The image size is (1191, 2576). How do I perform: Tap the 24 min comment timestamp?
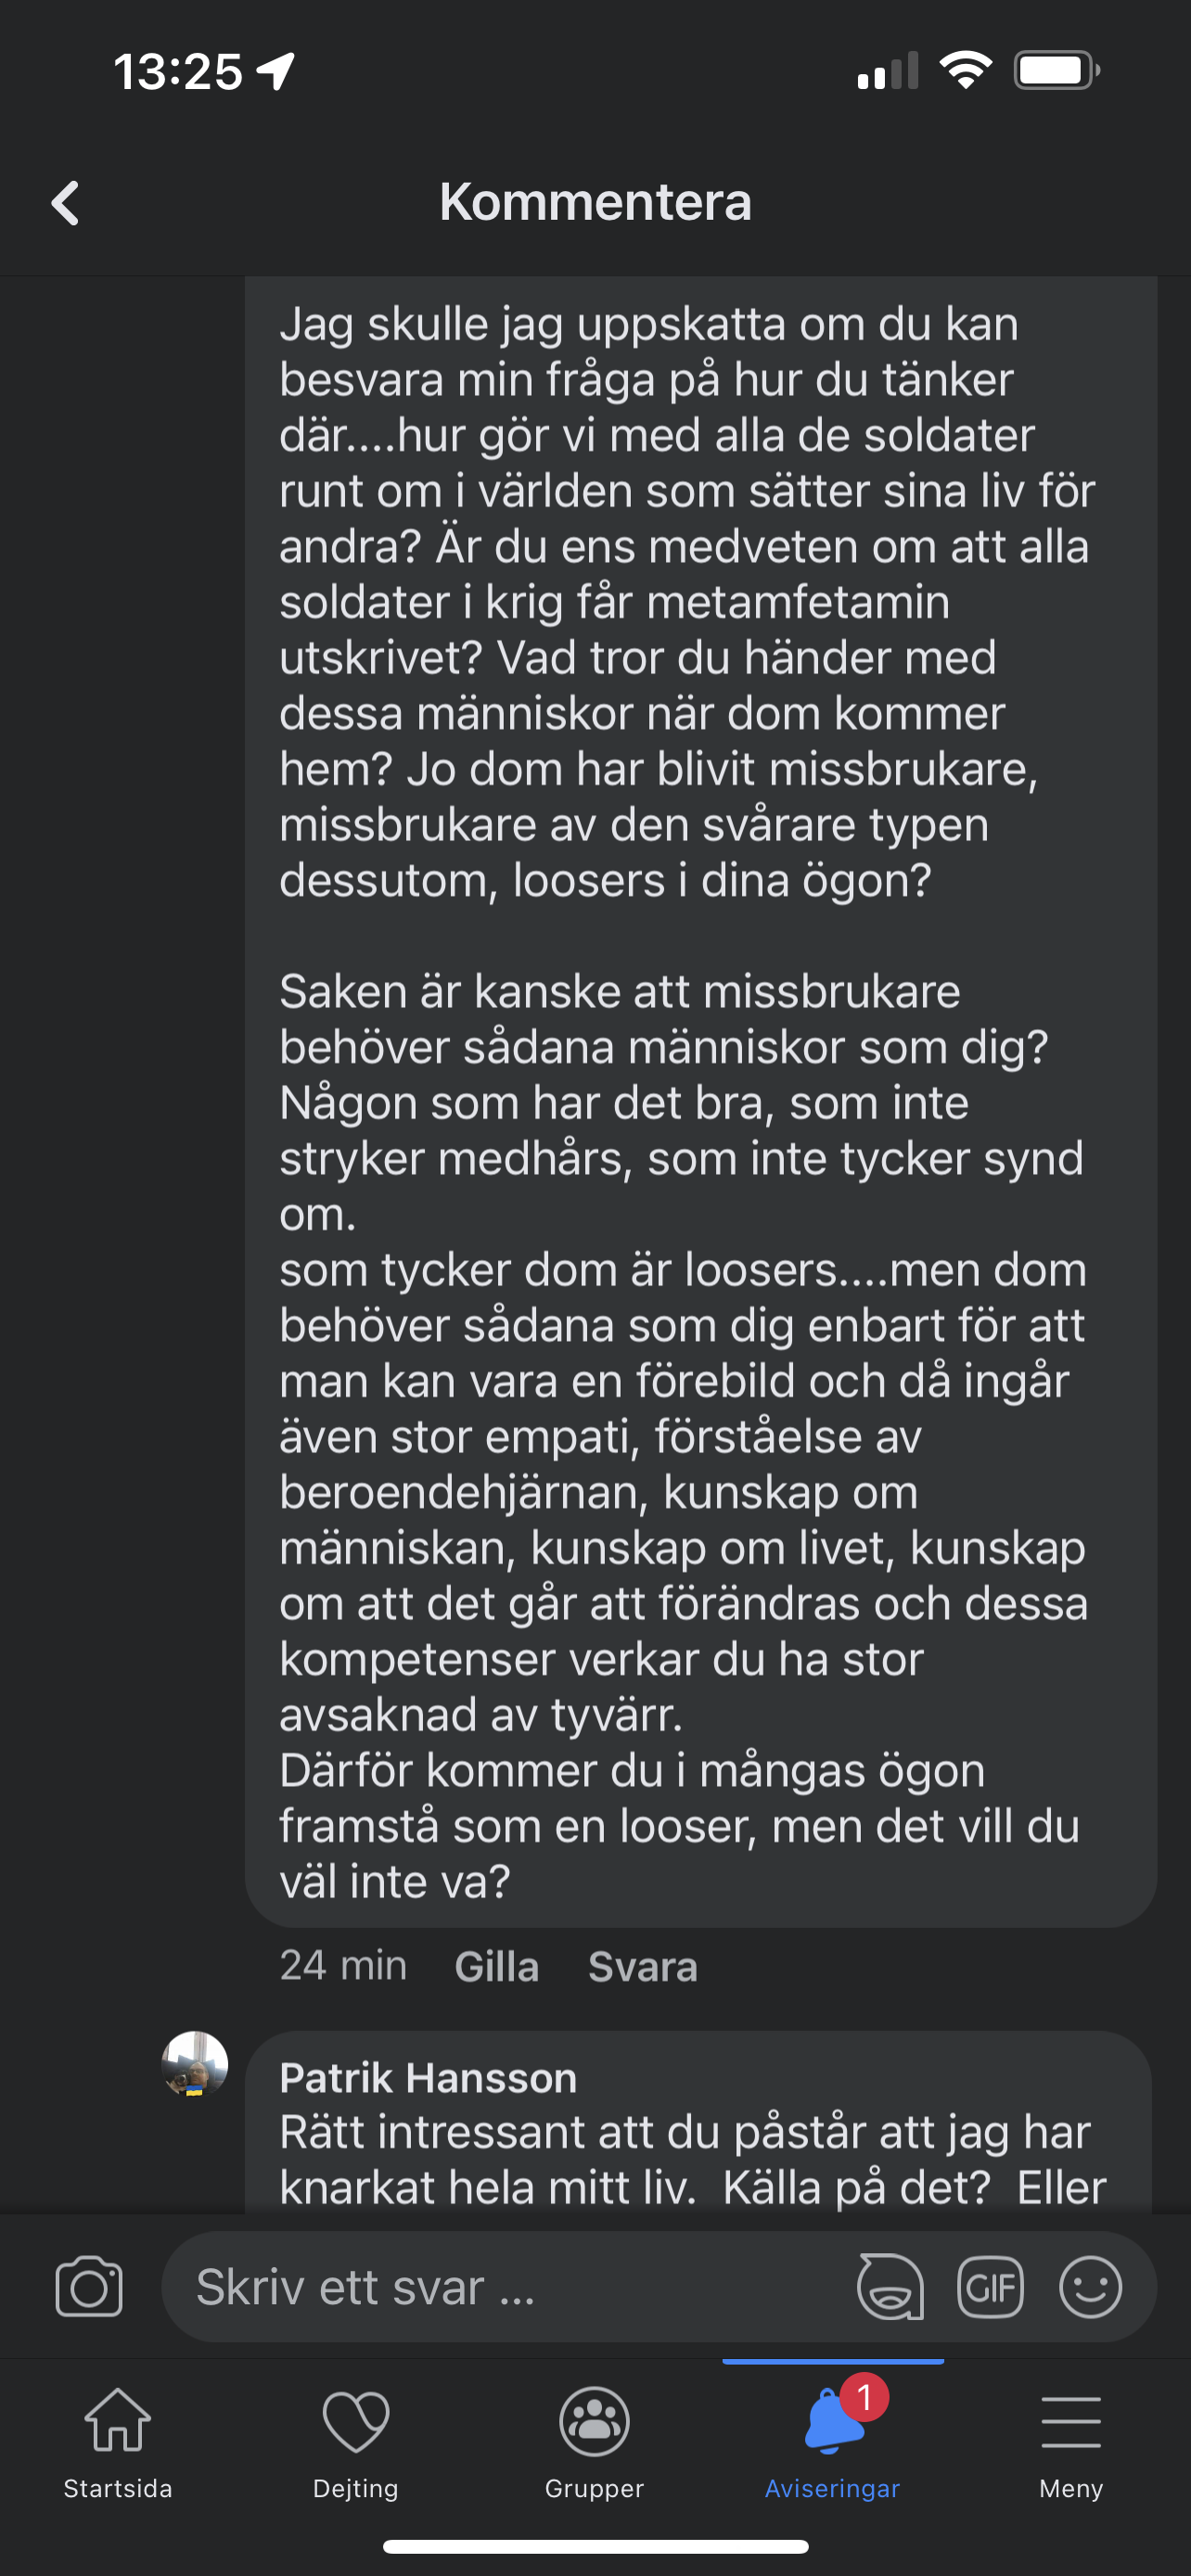343,1966
